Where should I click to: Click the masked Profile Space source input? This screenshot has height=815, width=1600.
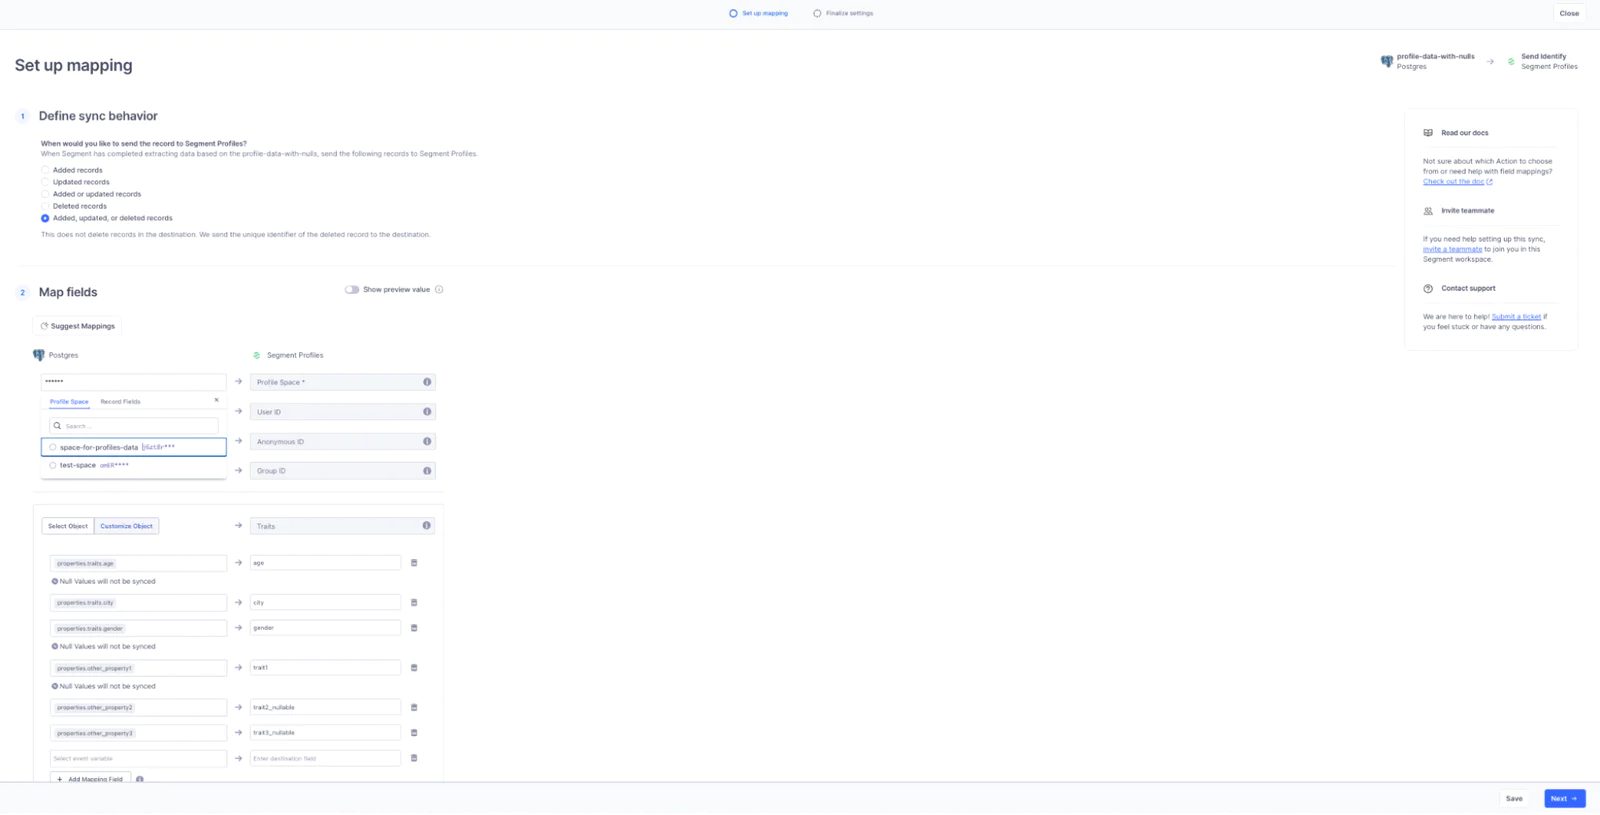(x=133, y=382)
